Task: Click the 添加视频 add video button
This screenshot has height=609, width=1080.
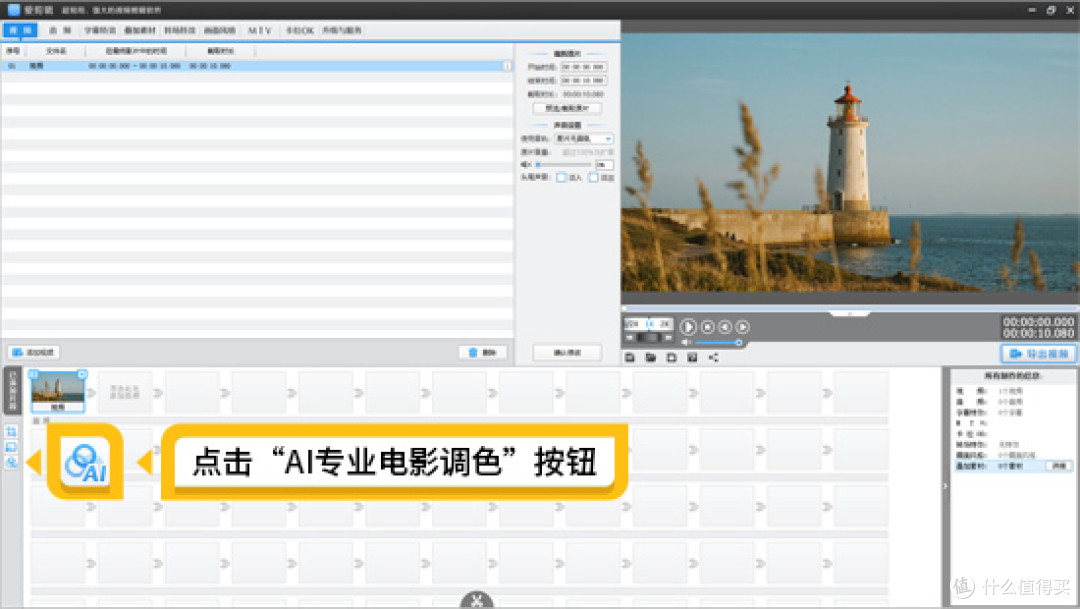Action: click(34, 352)
